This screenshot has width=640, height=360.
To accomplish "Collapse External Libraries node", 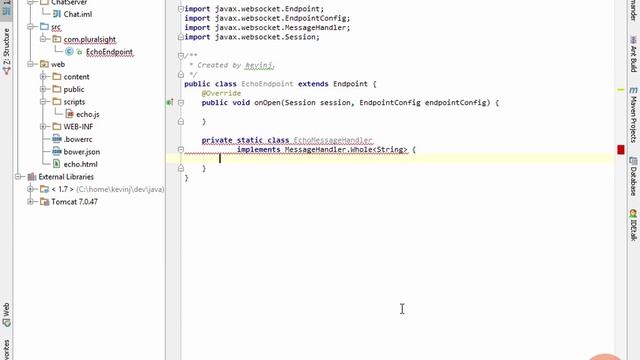I will tap(18, 177).
